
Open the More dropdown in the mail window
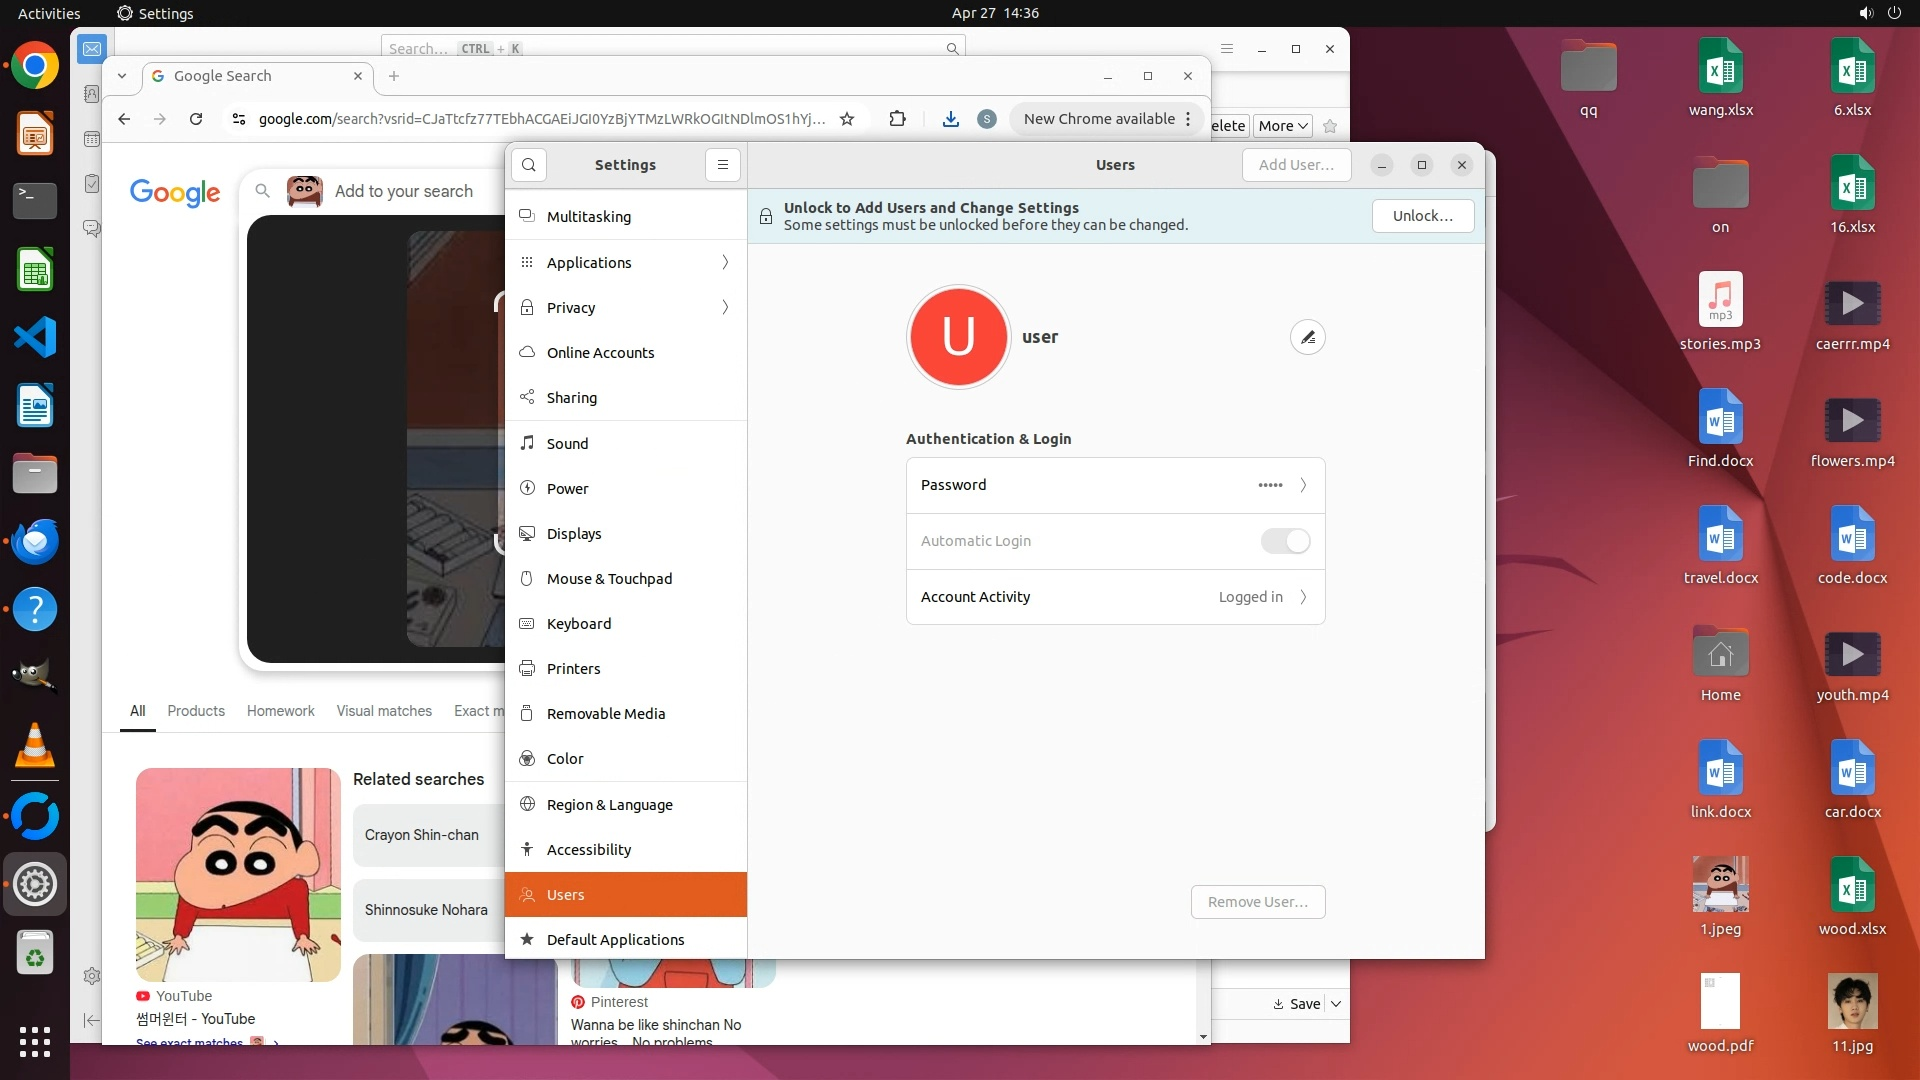pos(1282,126)
